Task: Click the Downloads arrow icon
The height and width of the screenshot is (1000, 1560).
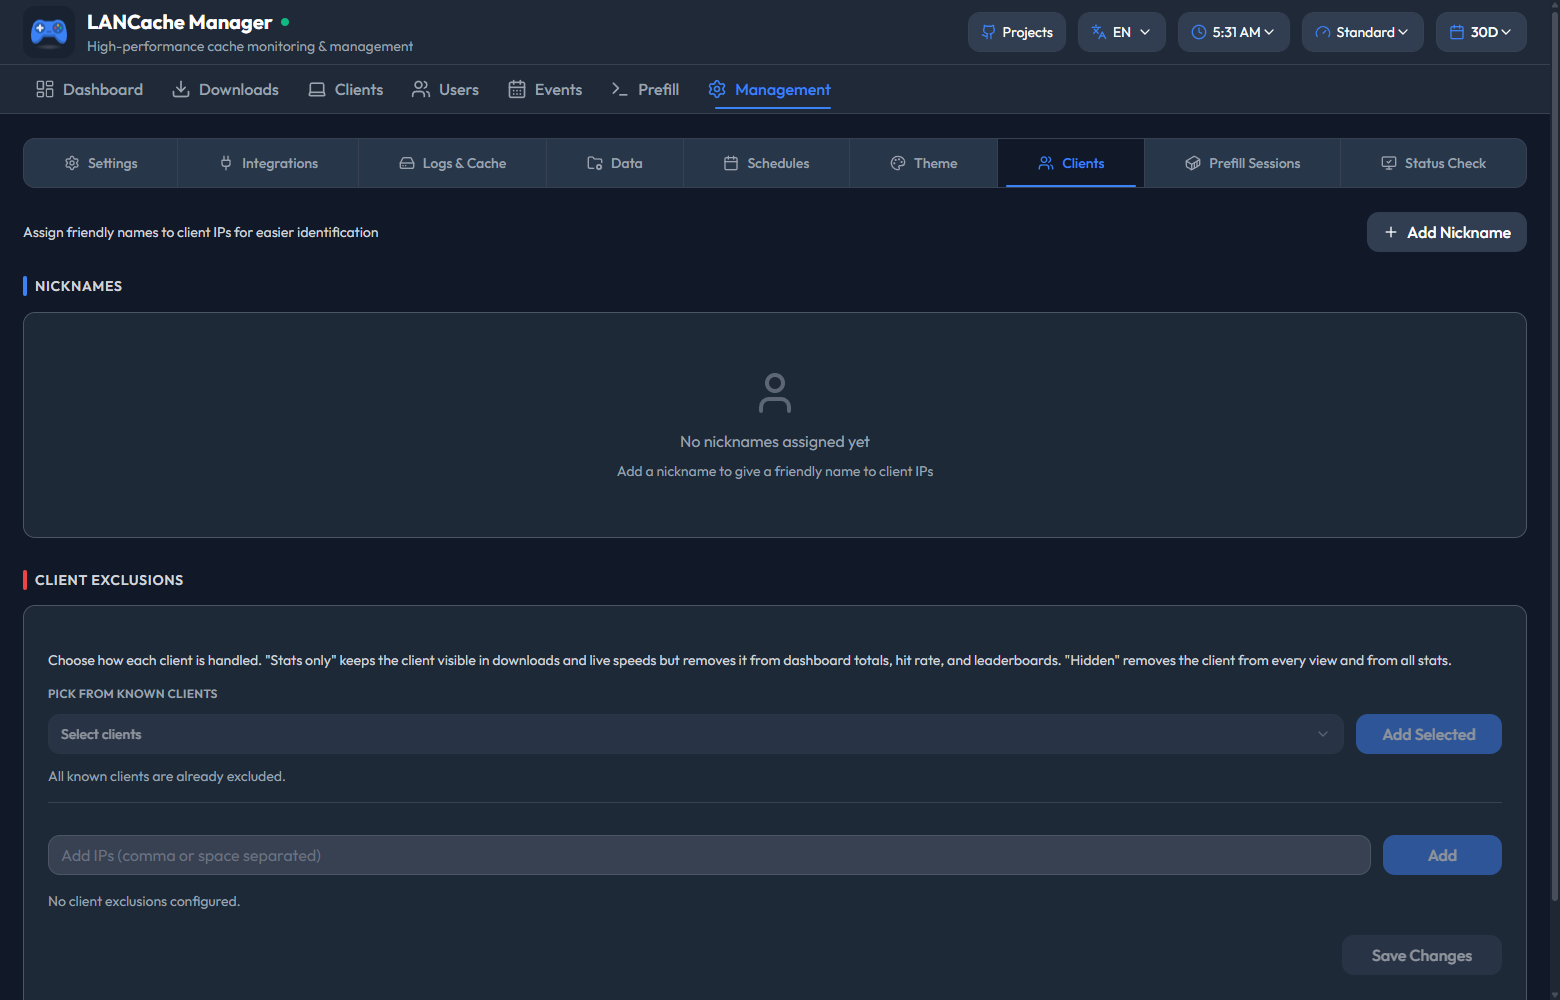Action: [x=181, y=89]
